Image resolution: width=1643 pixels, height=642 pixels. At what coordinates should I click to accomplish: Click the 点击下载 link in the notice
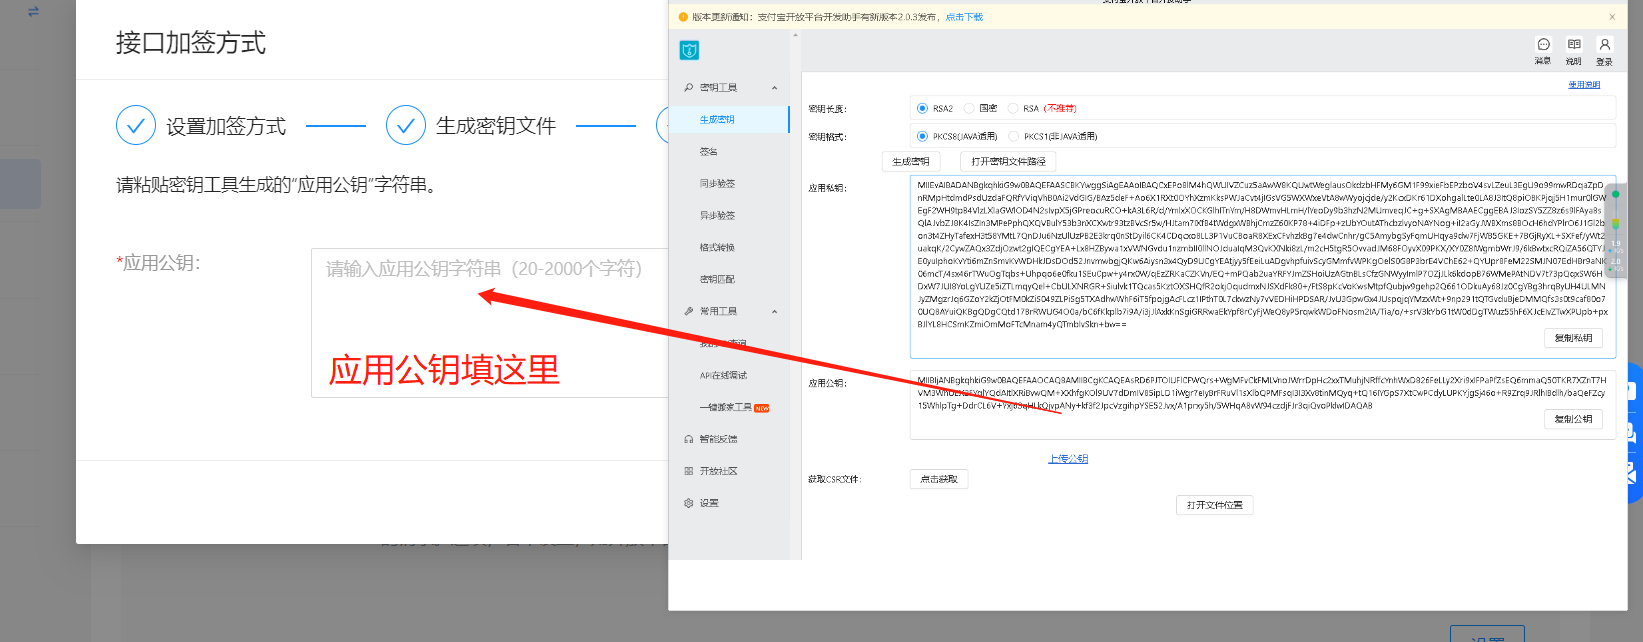964,17
